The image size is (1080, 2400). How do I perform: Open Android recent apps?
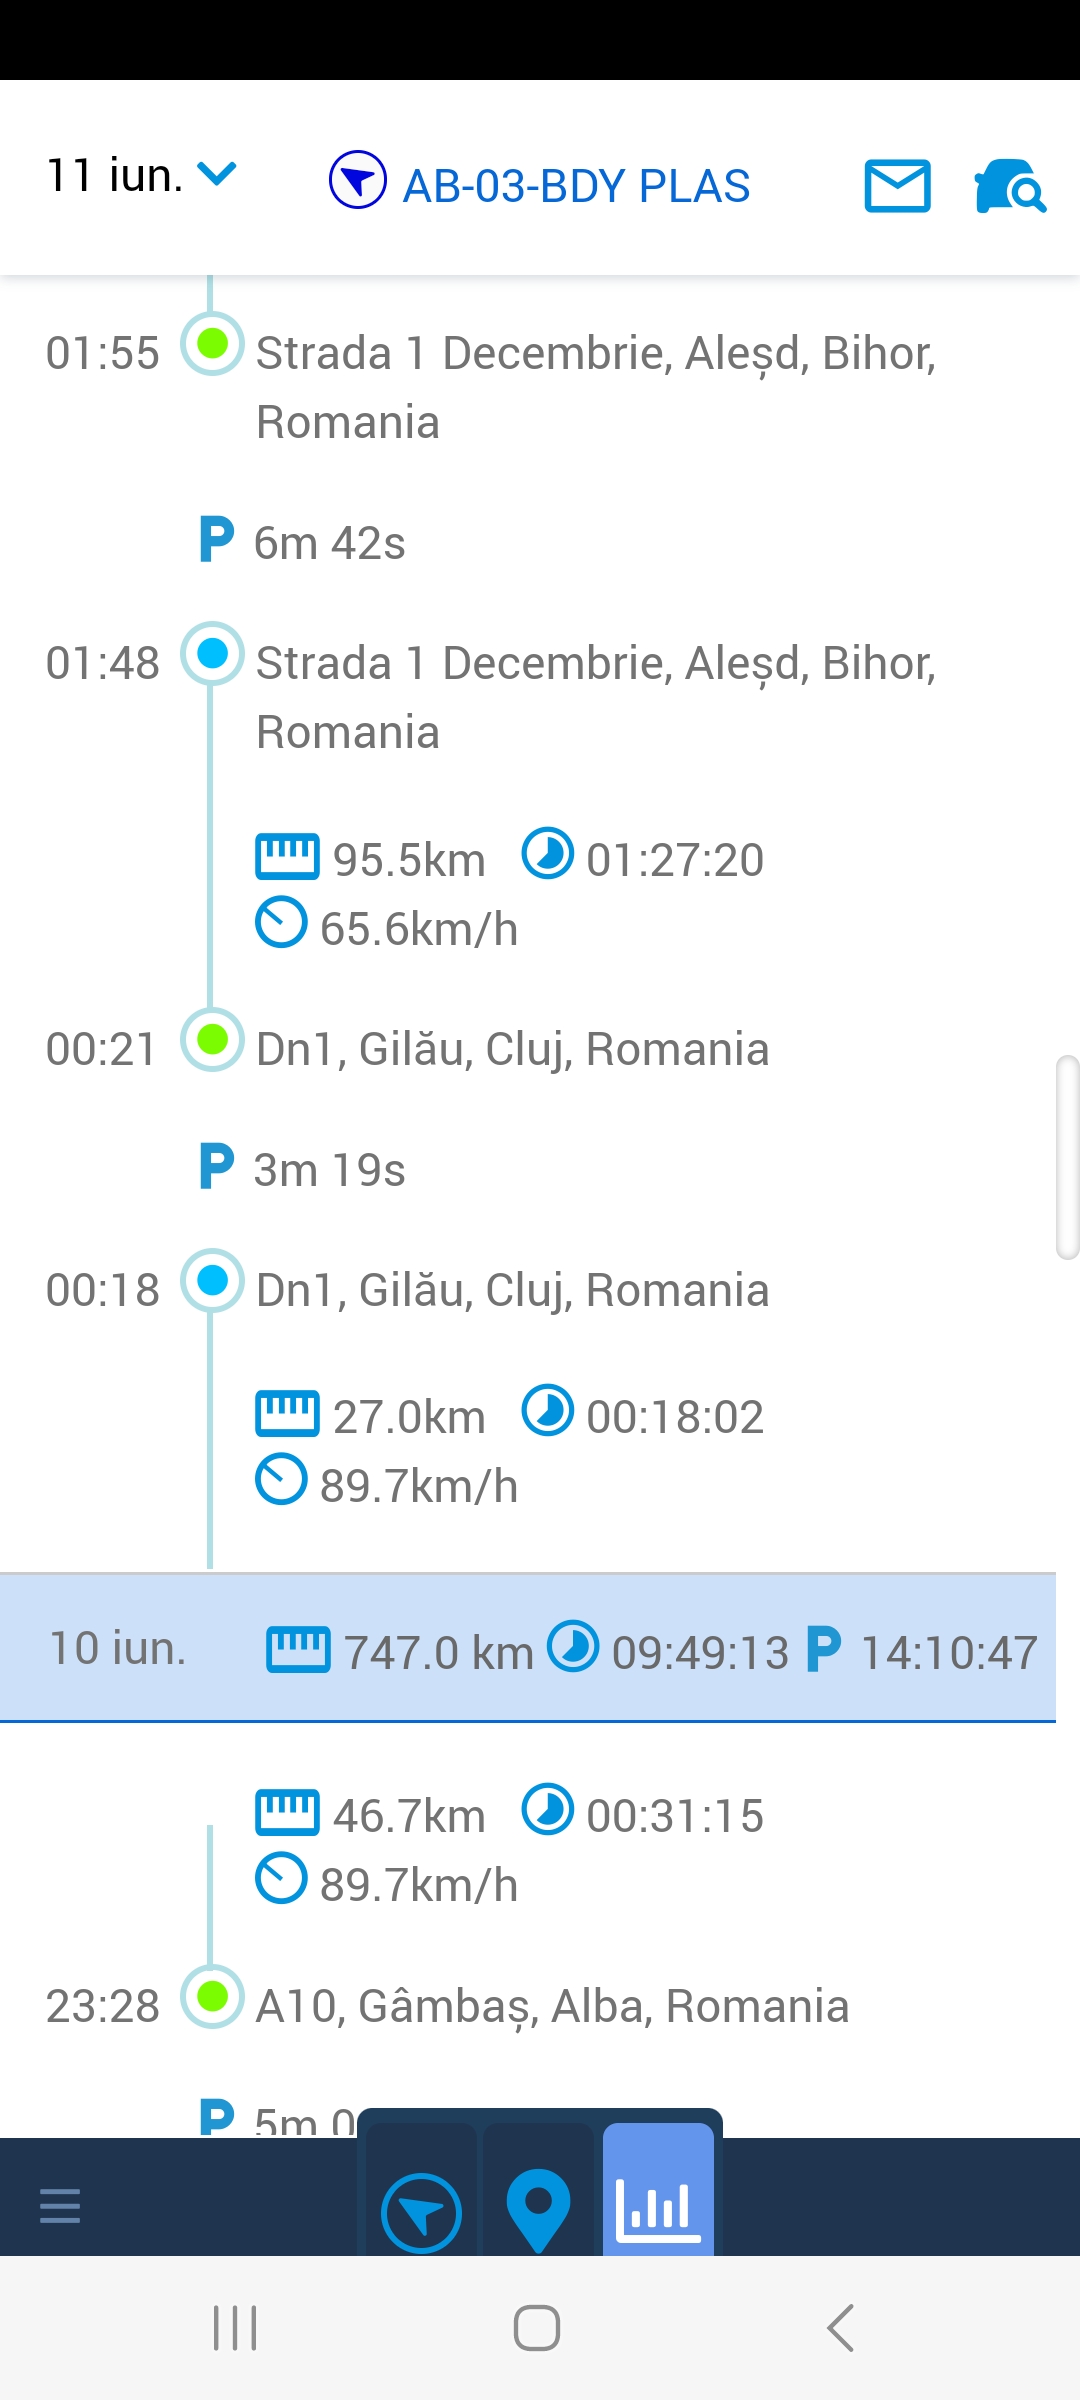[x=236, y=2328]
